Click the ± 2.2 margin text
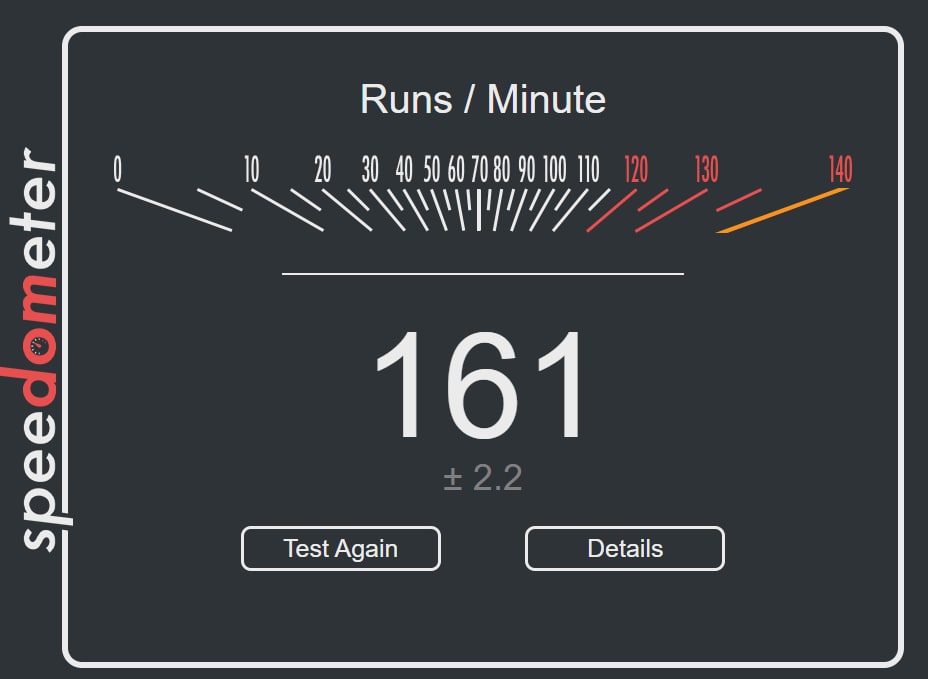 [x=483, y=478]
